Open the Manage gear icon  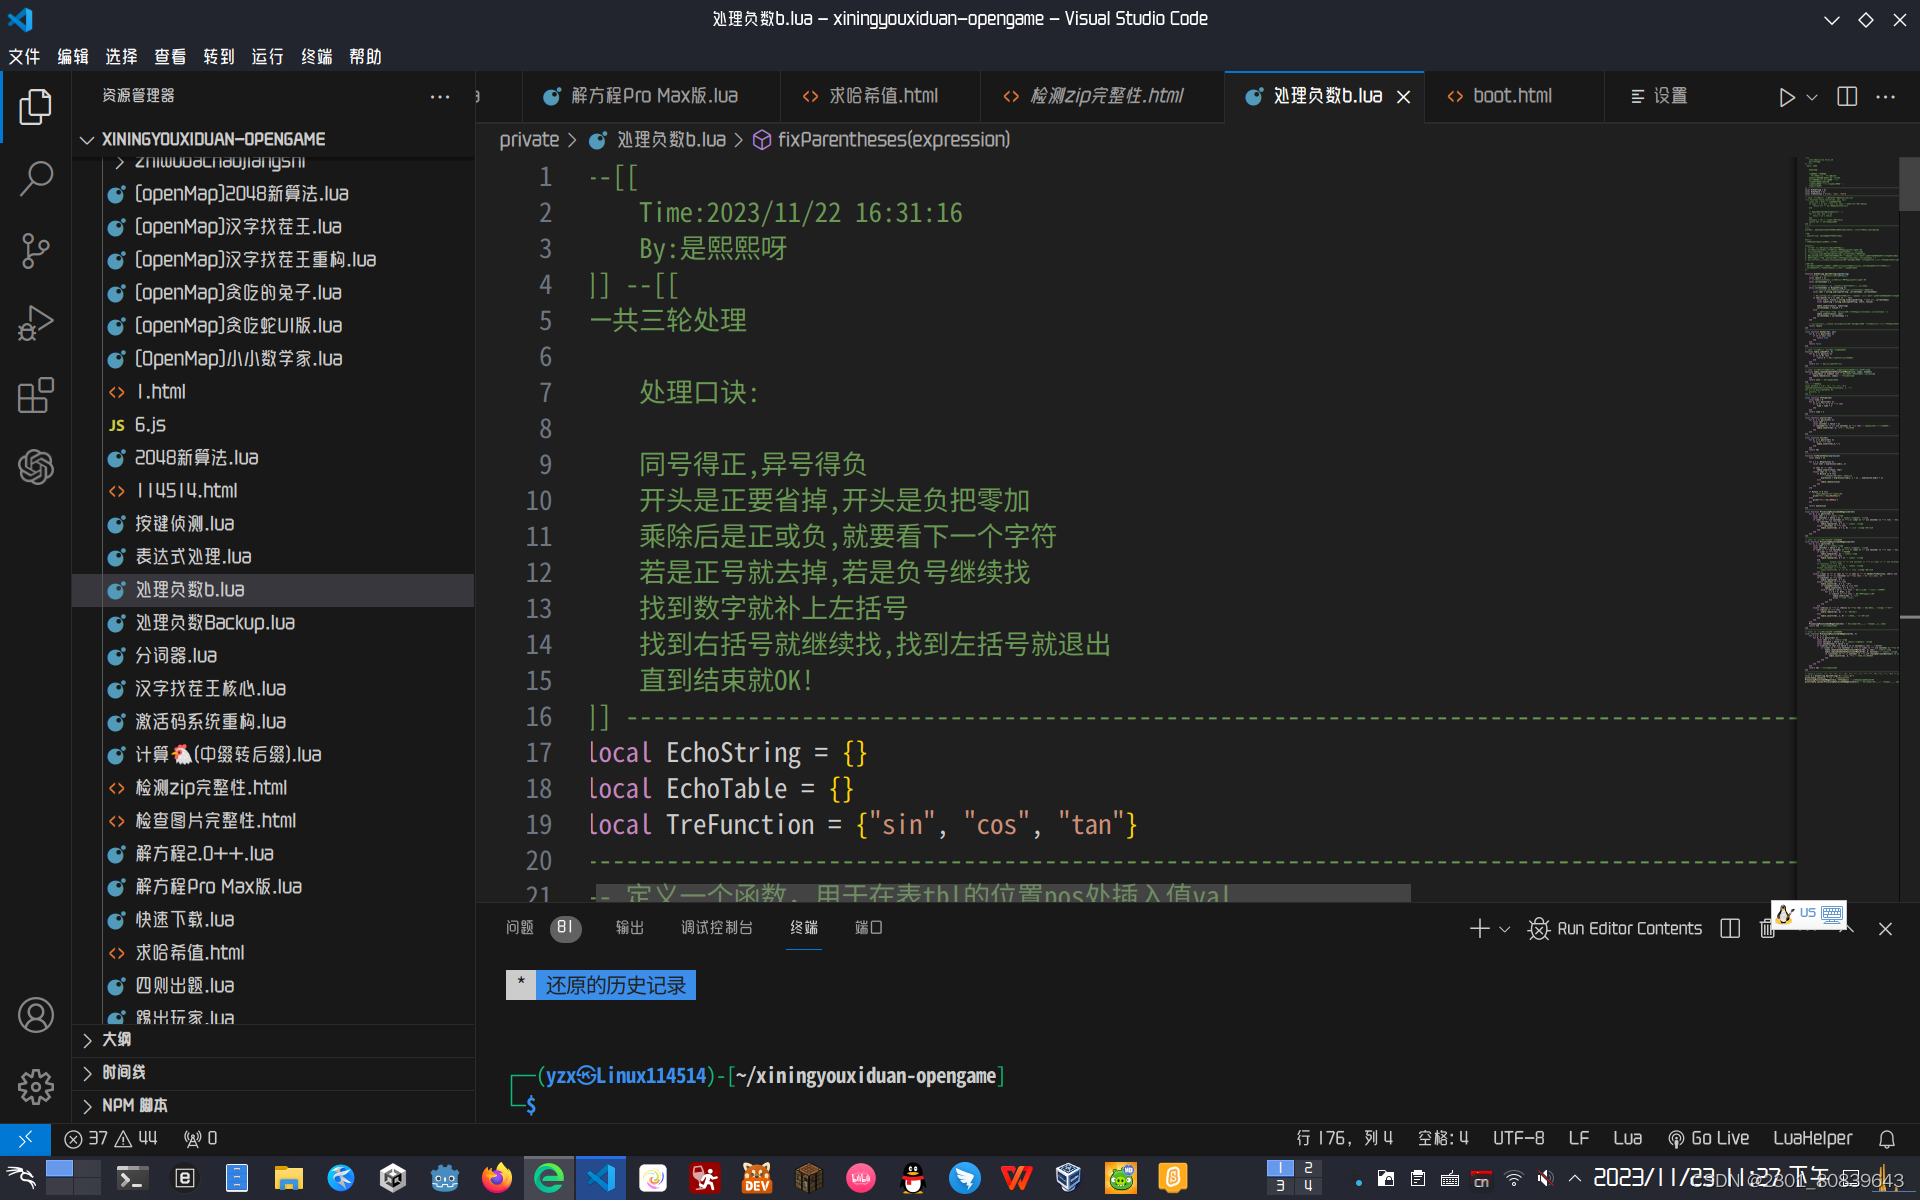pyautogui.click(x=36, y=1087)
